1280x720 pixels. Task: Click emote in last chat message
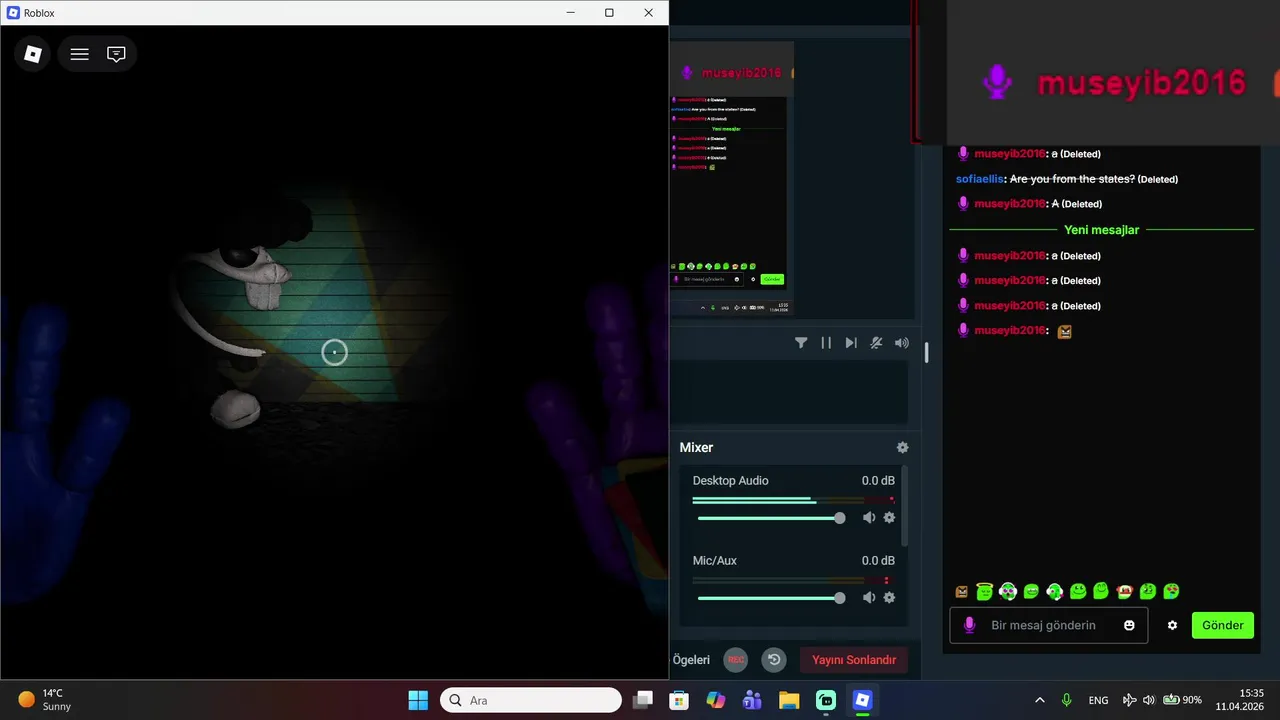click(x=1064, y=331)
